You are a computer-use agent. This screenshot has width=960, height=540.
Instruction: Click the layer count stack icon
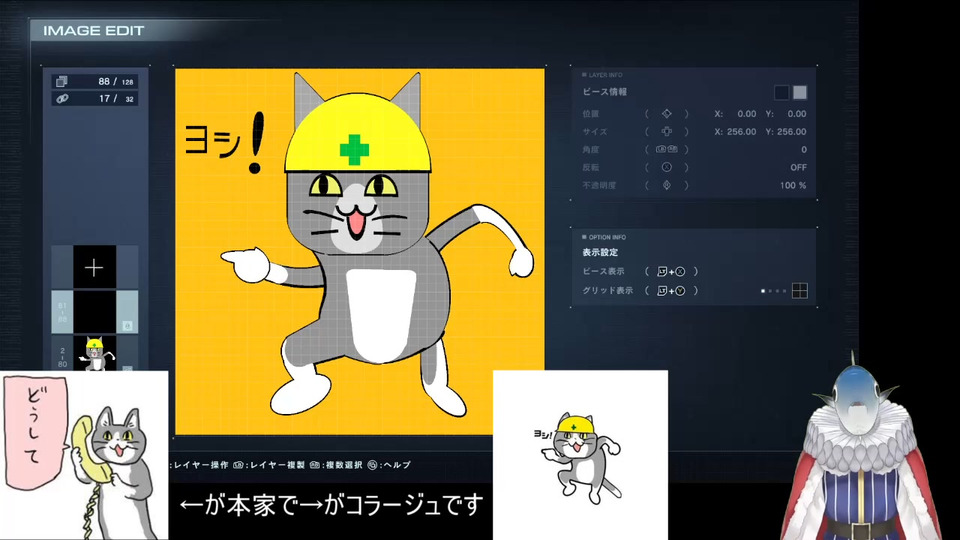click(x=62, y=81)
